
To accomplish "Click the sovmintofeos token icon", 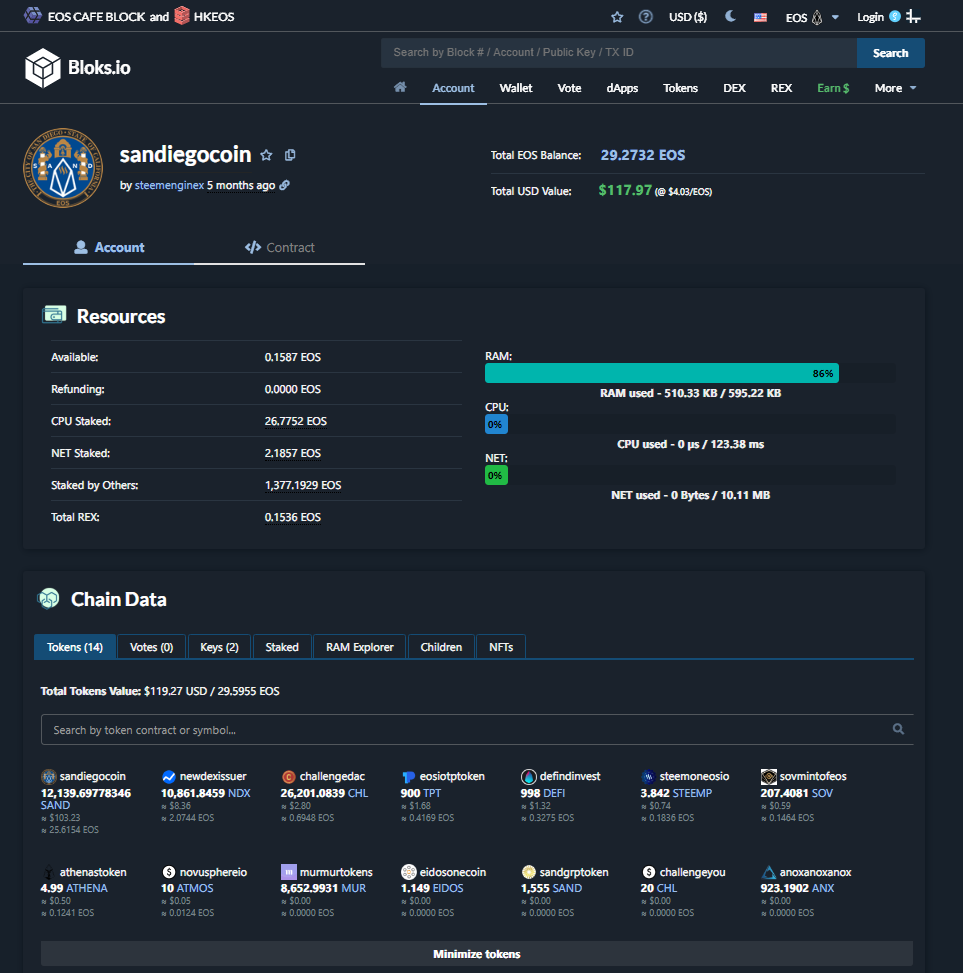I will (769, 777).
